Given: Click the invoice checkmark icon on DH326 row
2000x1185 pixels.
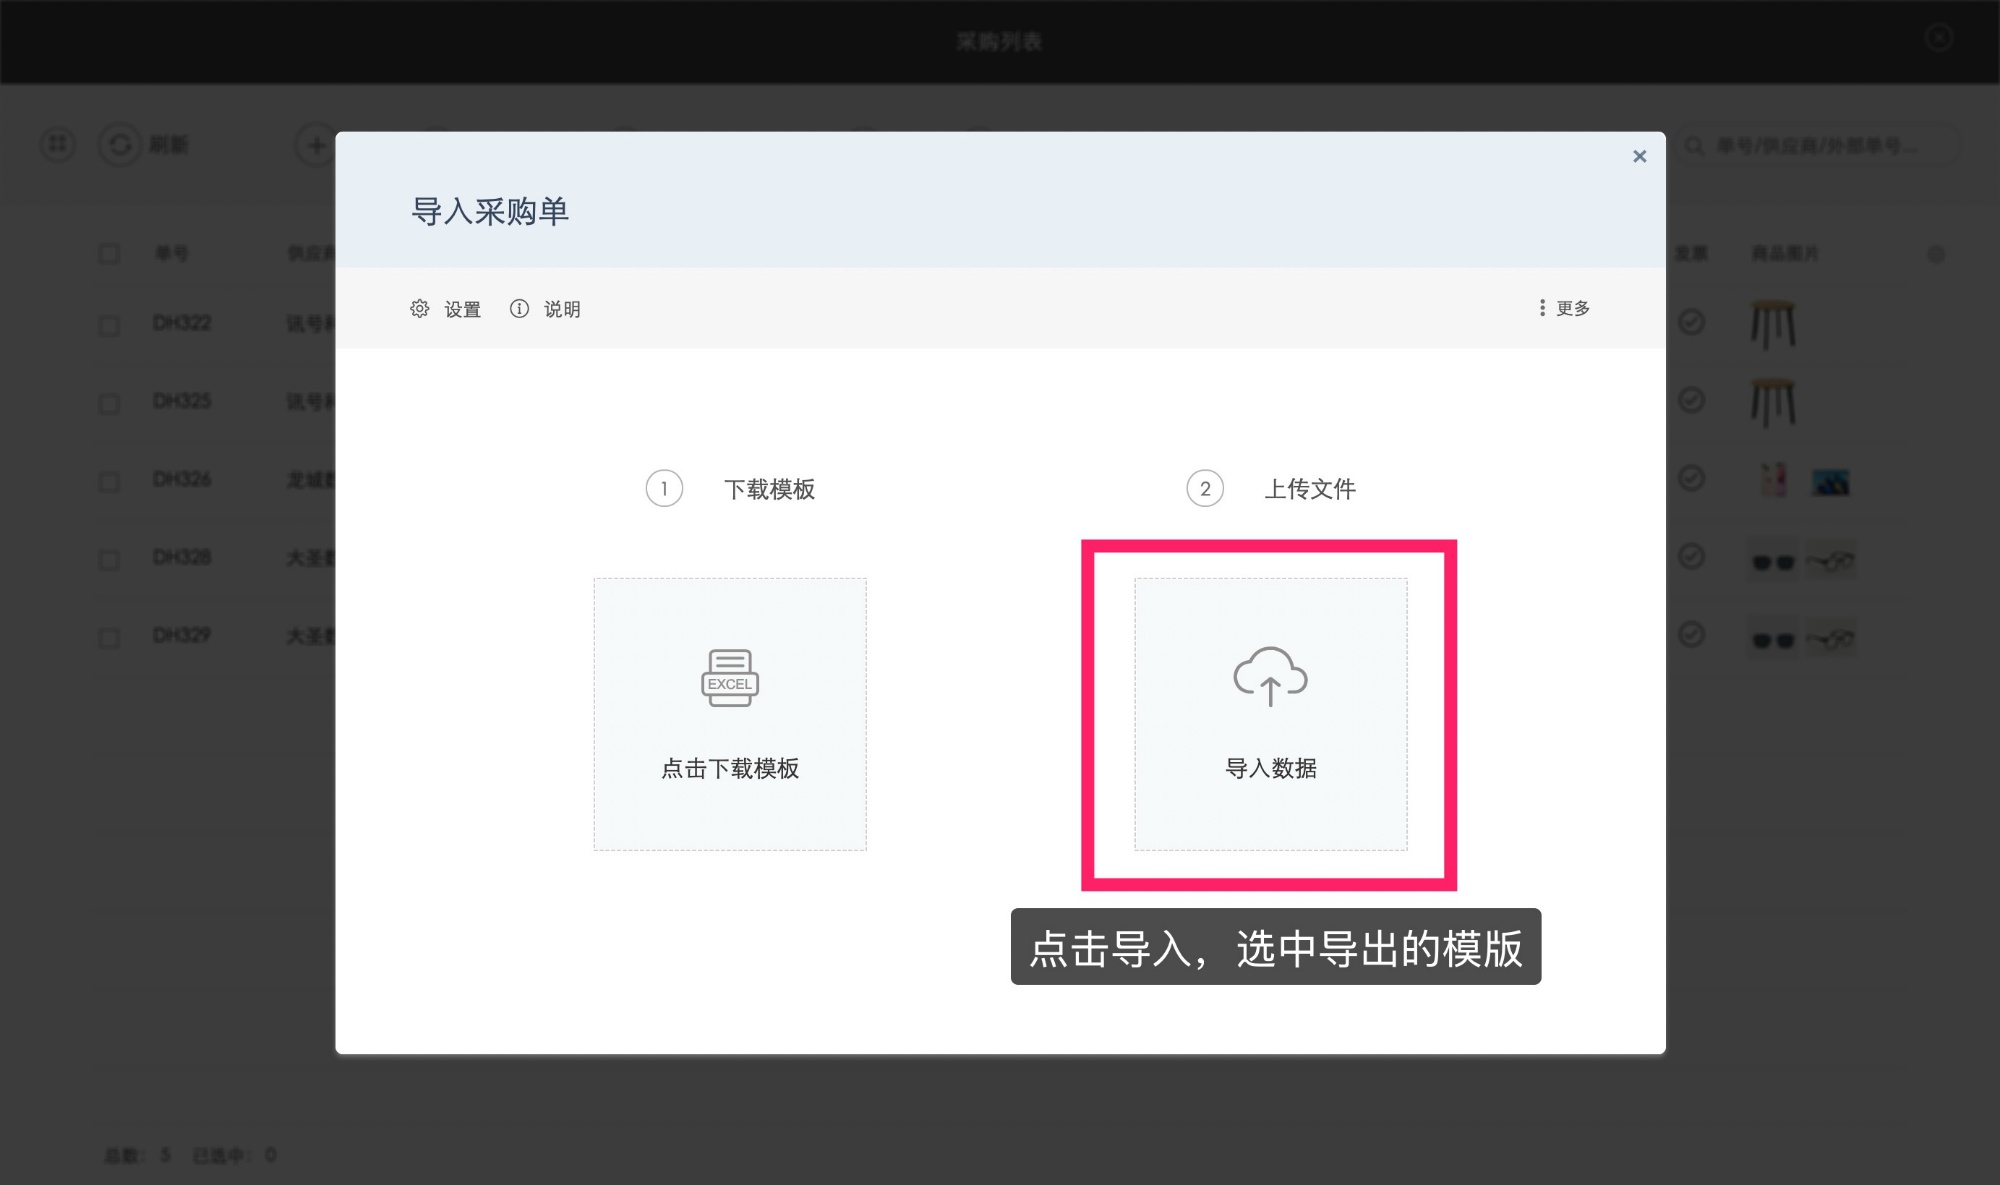Looking at the screenshot, I should [x=1692, y=479].
